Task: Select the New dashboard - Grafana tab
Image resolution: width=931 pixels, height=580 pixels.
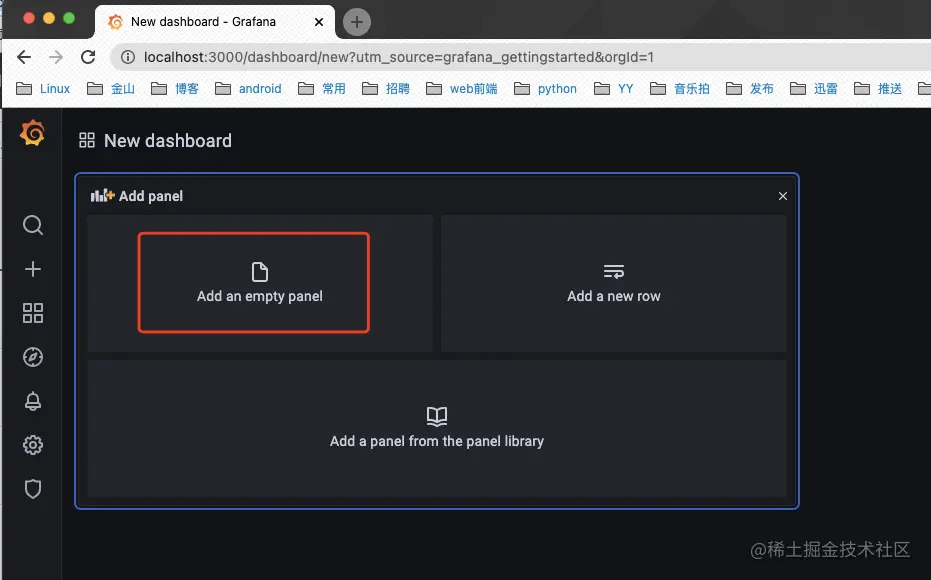Action: pyautogui.click(x=215, y=22)
